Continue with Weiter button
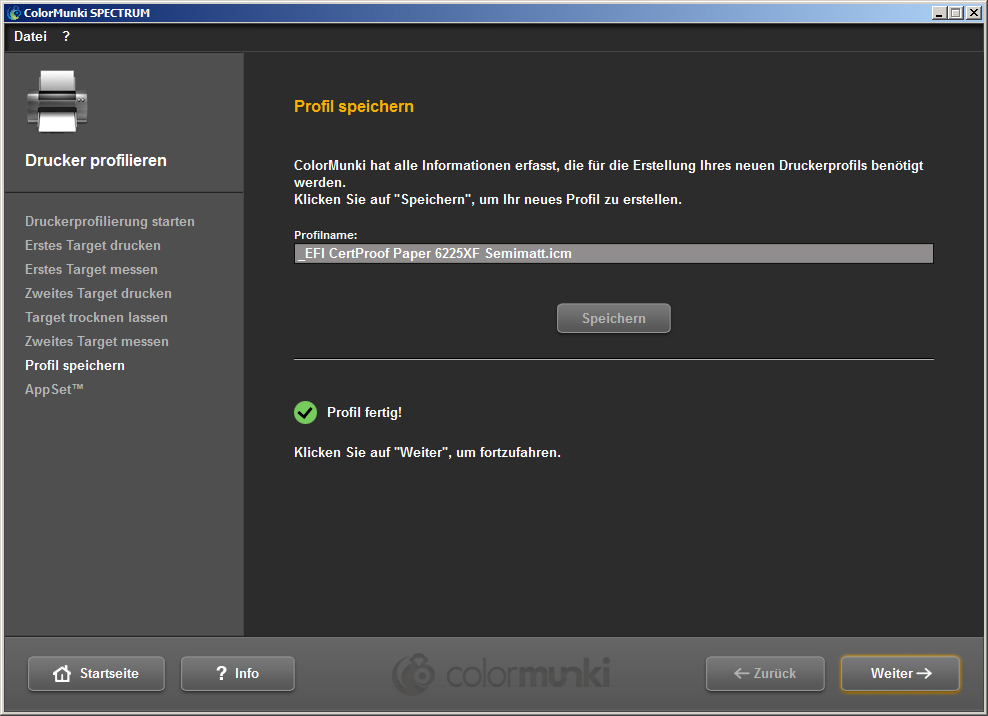988x716 pixels. click(900, 673)
